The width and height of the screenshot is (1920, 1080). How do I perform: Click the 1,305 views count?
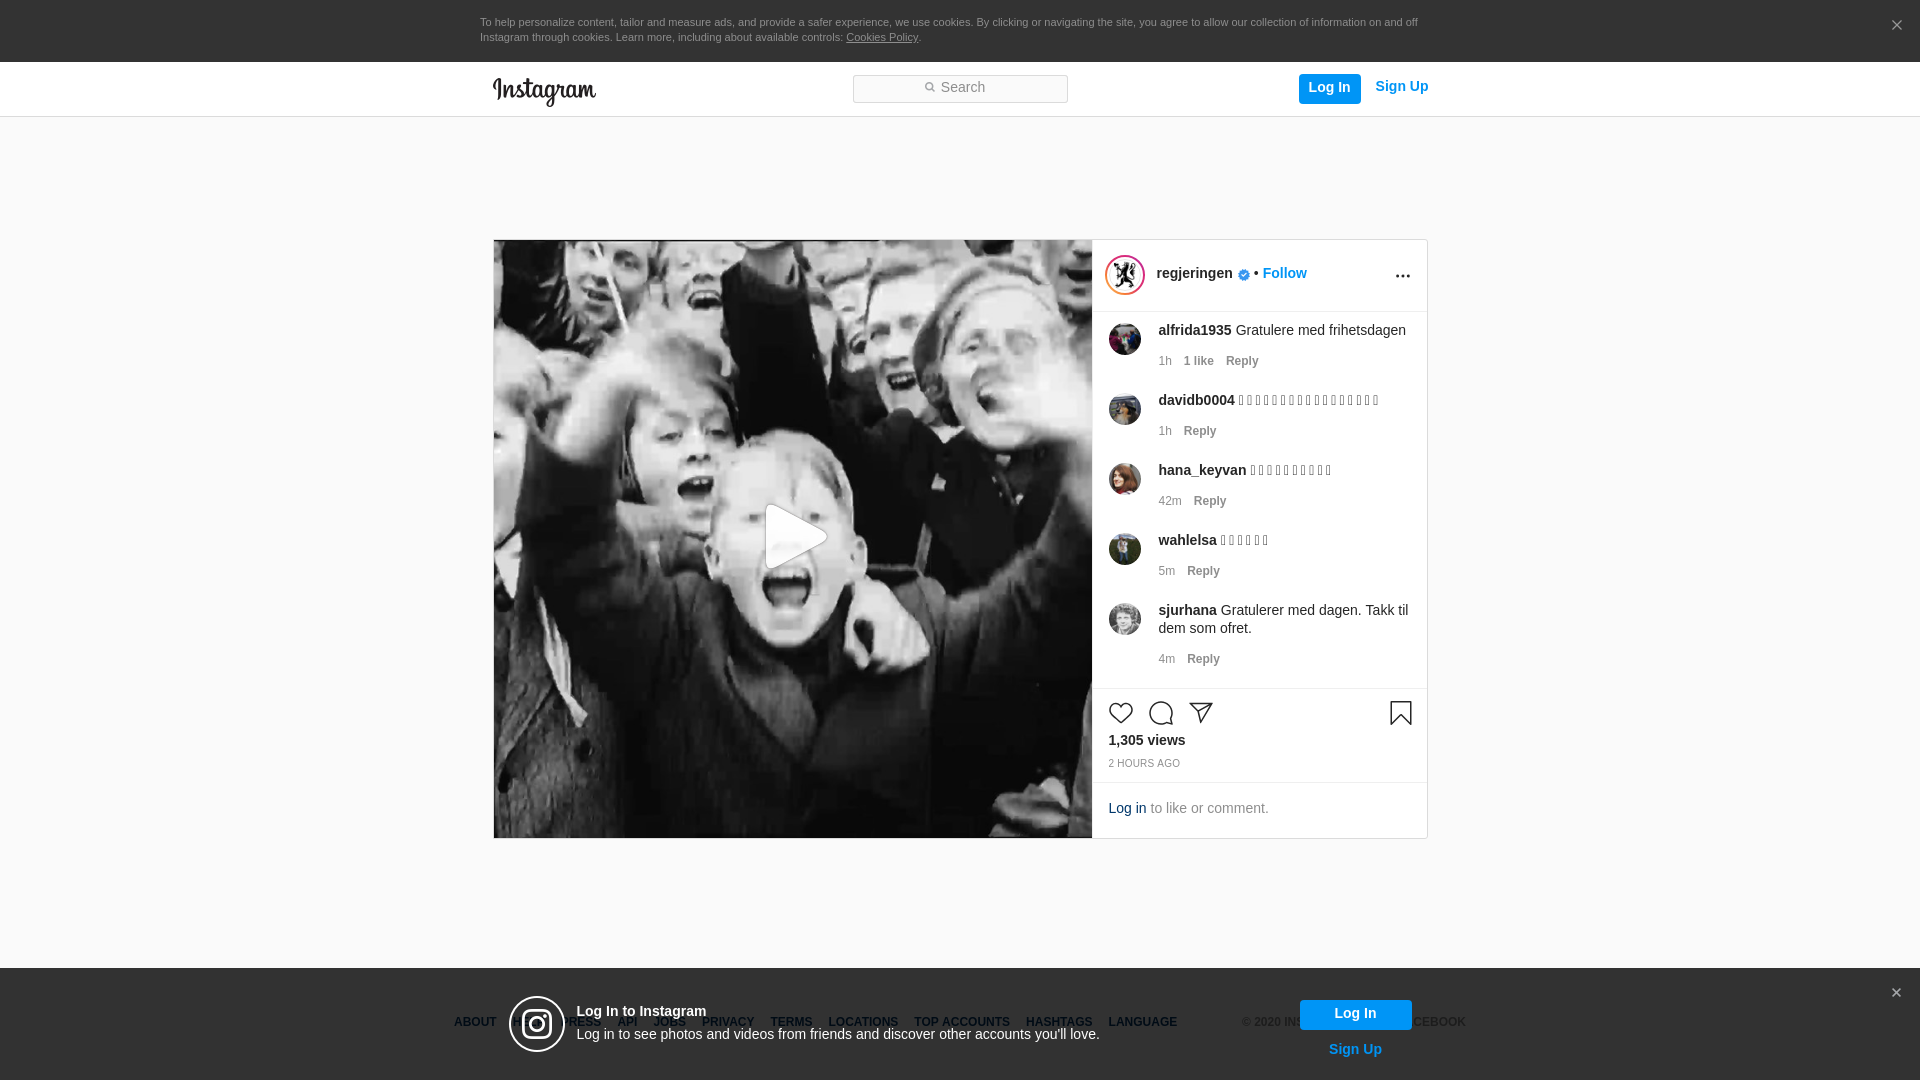[x=1146, y=740]
